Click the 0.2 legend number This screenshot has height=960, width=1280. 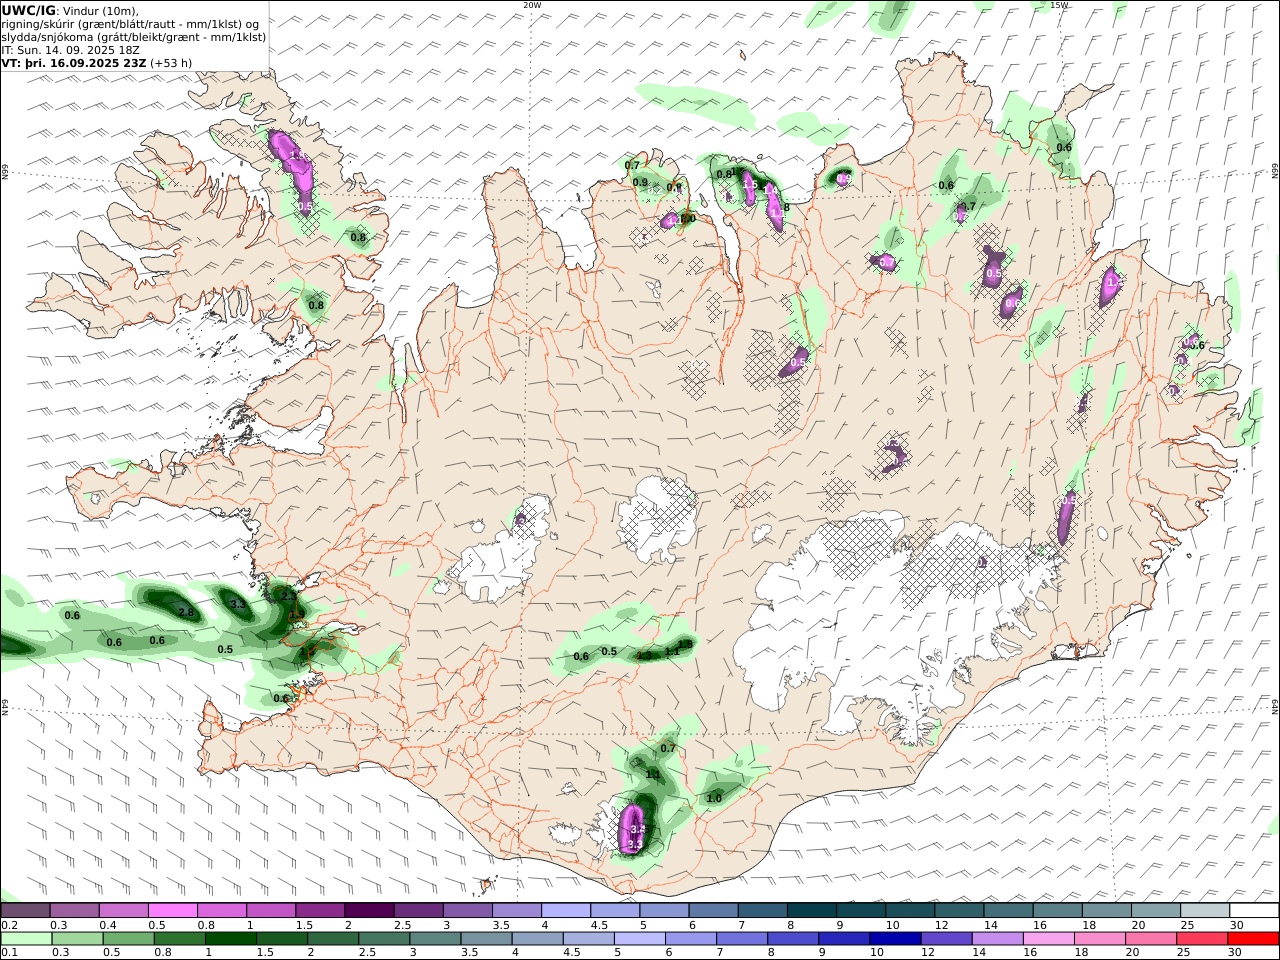pos(9,925)
